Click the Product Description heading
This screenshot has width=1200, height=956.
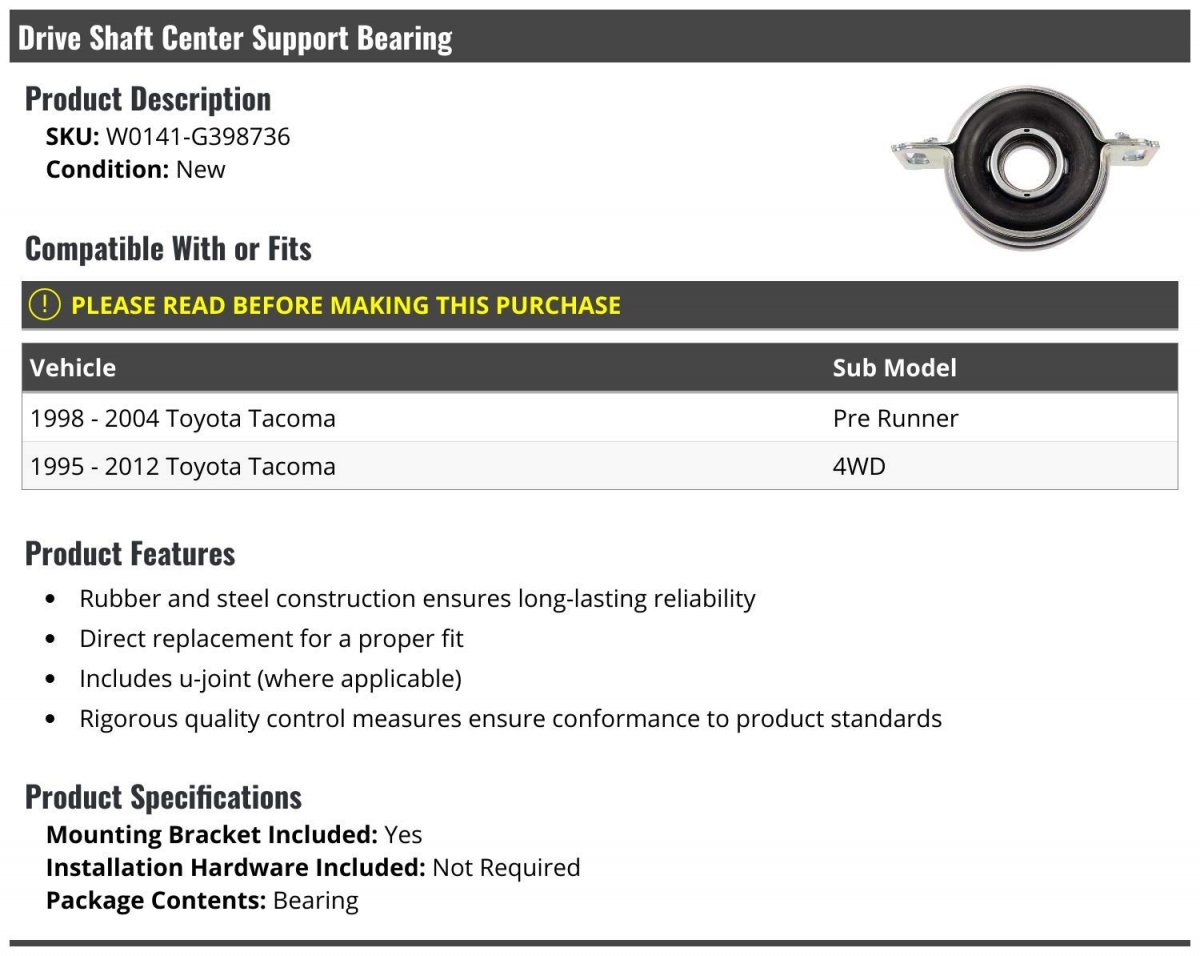[x=148, y=99]
